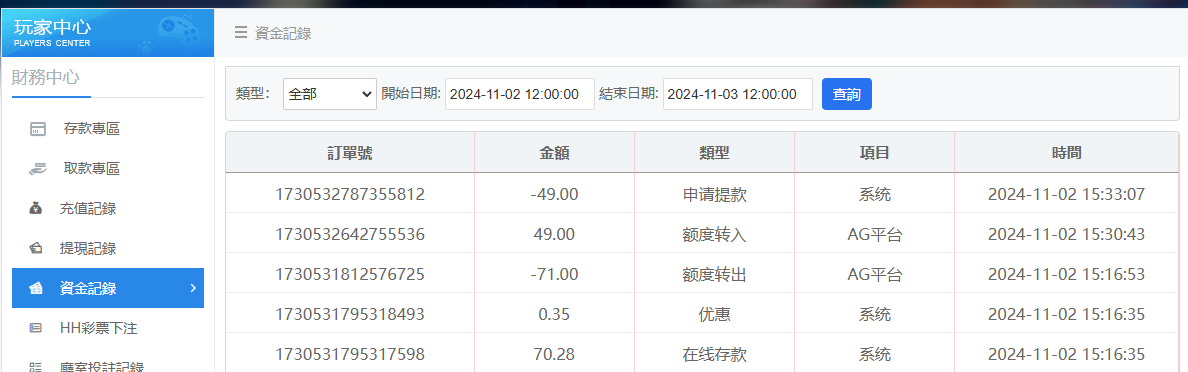Click the amount -71.00
1188x372 pixels.
[x=555, y=274]
